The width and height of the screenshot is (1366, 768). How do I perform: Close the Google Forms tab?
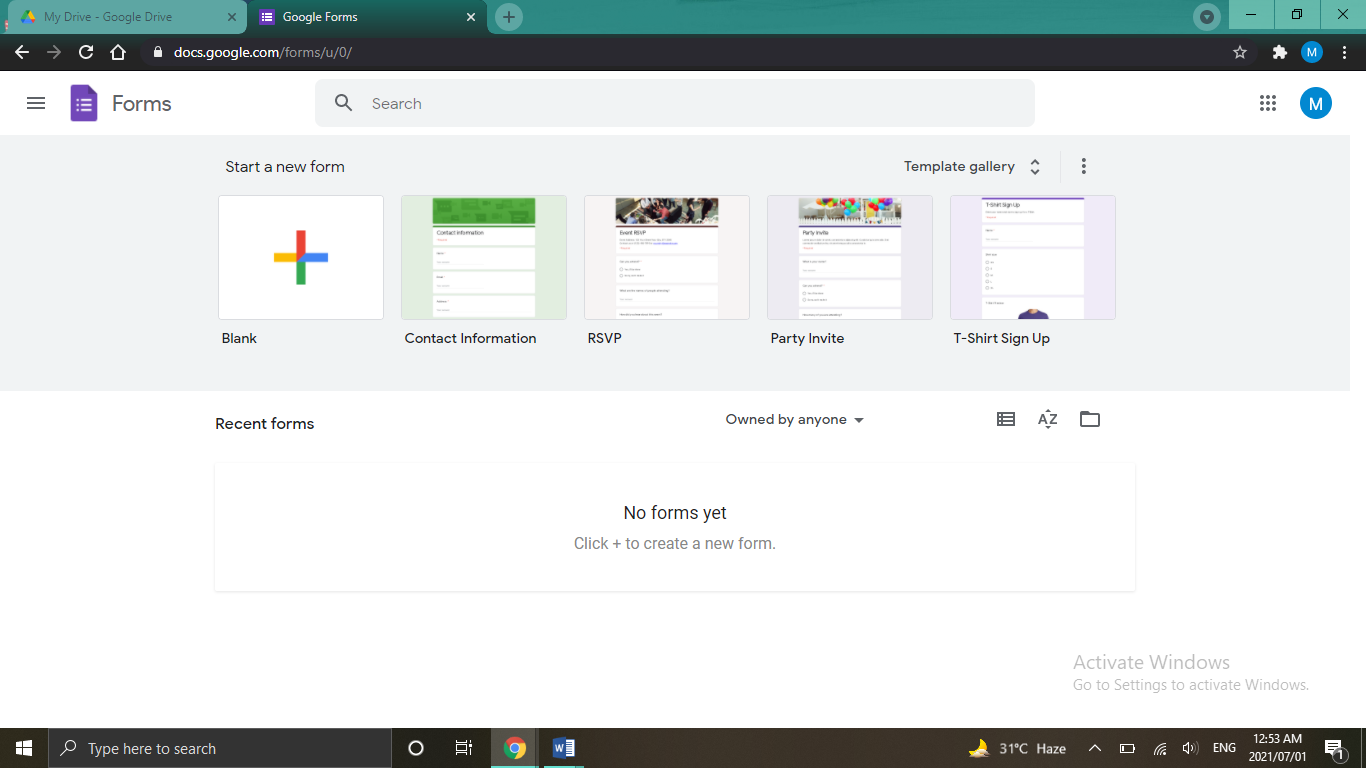(x=471, y=17)
